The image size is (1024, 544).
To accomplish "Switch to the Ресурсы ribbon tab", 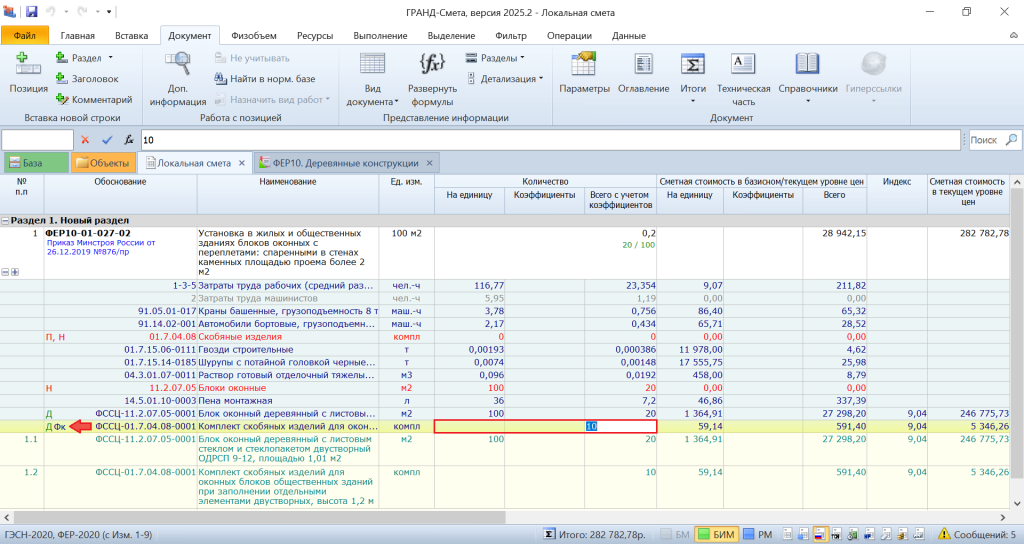I will 314,35.
